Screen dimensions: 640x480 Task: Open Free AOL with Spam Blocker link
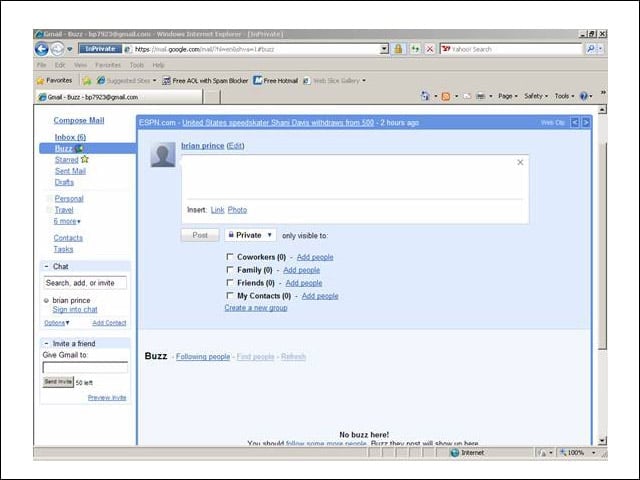pos(205,81)
